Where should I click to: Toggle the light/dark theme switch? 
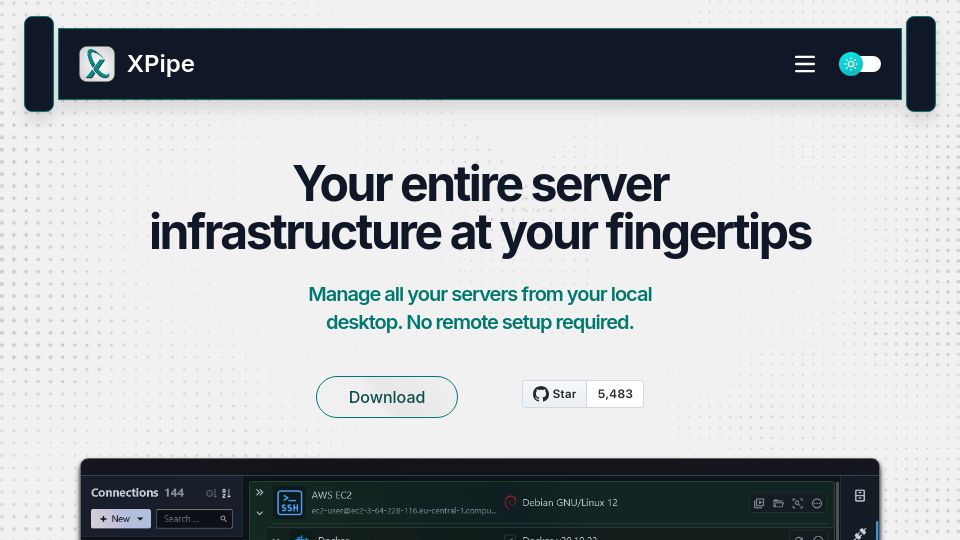(860, 64)
